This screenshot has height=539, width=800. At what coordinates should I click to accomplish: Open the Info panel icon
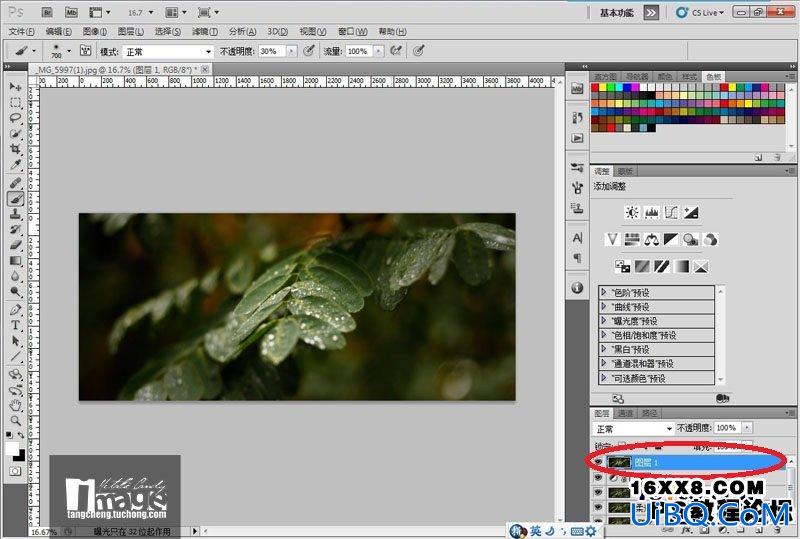pos(577,288)
